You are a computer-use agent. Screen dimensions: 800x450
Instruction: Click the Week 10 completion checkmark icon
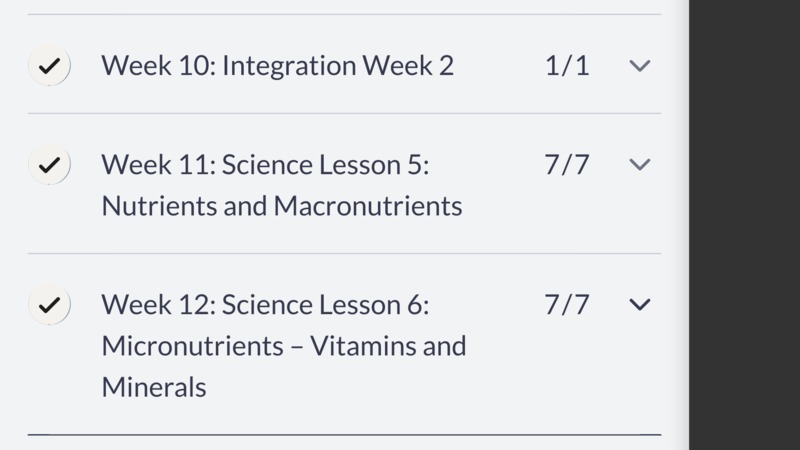pyautogui.click(x=49, y=65)
